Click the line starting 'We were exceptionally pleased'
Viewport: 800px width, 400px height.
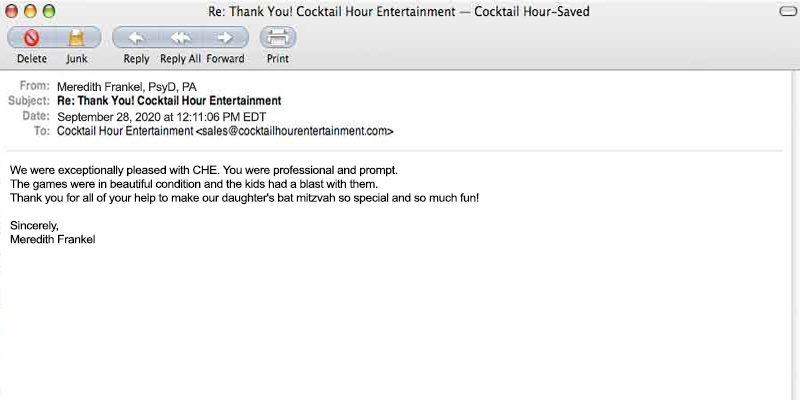pyautogui.click(x=204, y=170)
